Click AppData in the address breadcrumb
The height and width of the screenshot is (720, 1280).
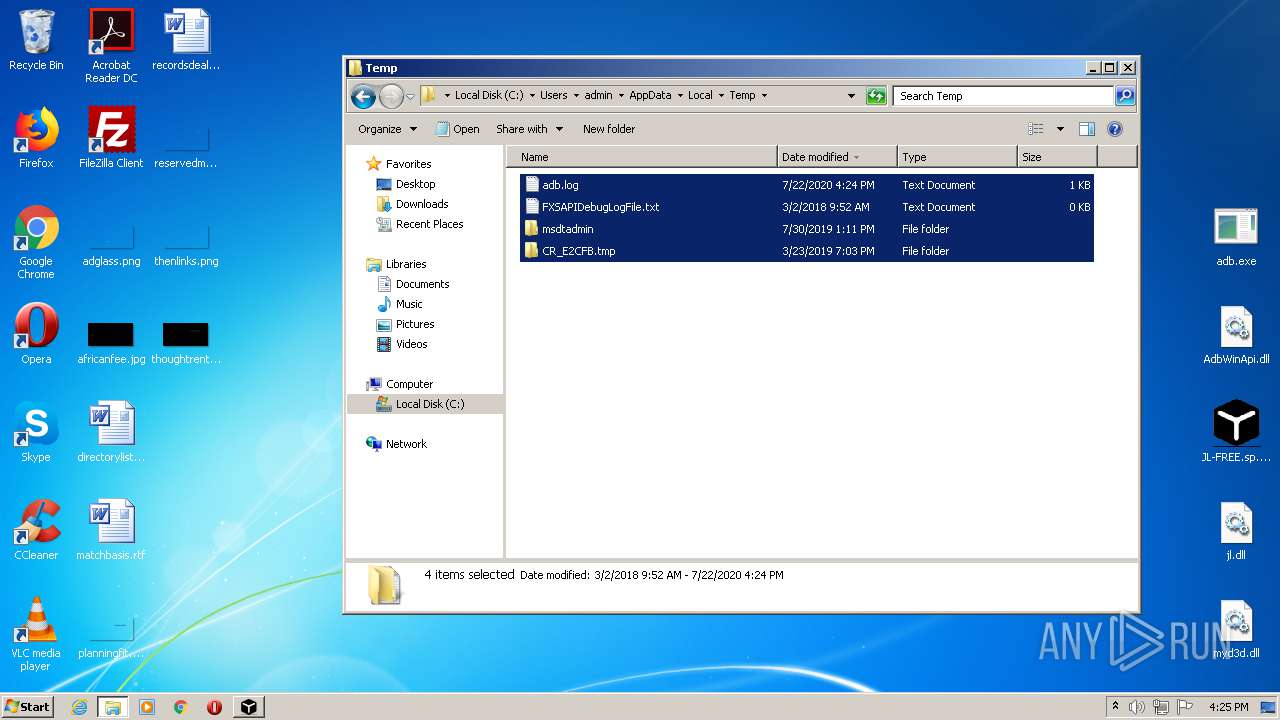tap(650, 96)
